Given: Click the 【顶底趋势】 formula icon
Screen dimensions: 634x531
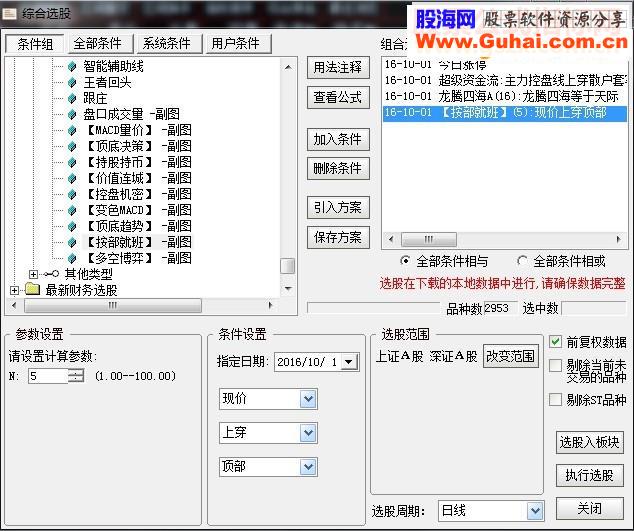Looking at the screenshot, I should (x=72, y=226).
